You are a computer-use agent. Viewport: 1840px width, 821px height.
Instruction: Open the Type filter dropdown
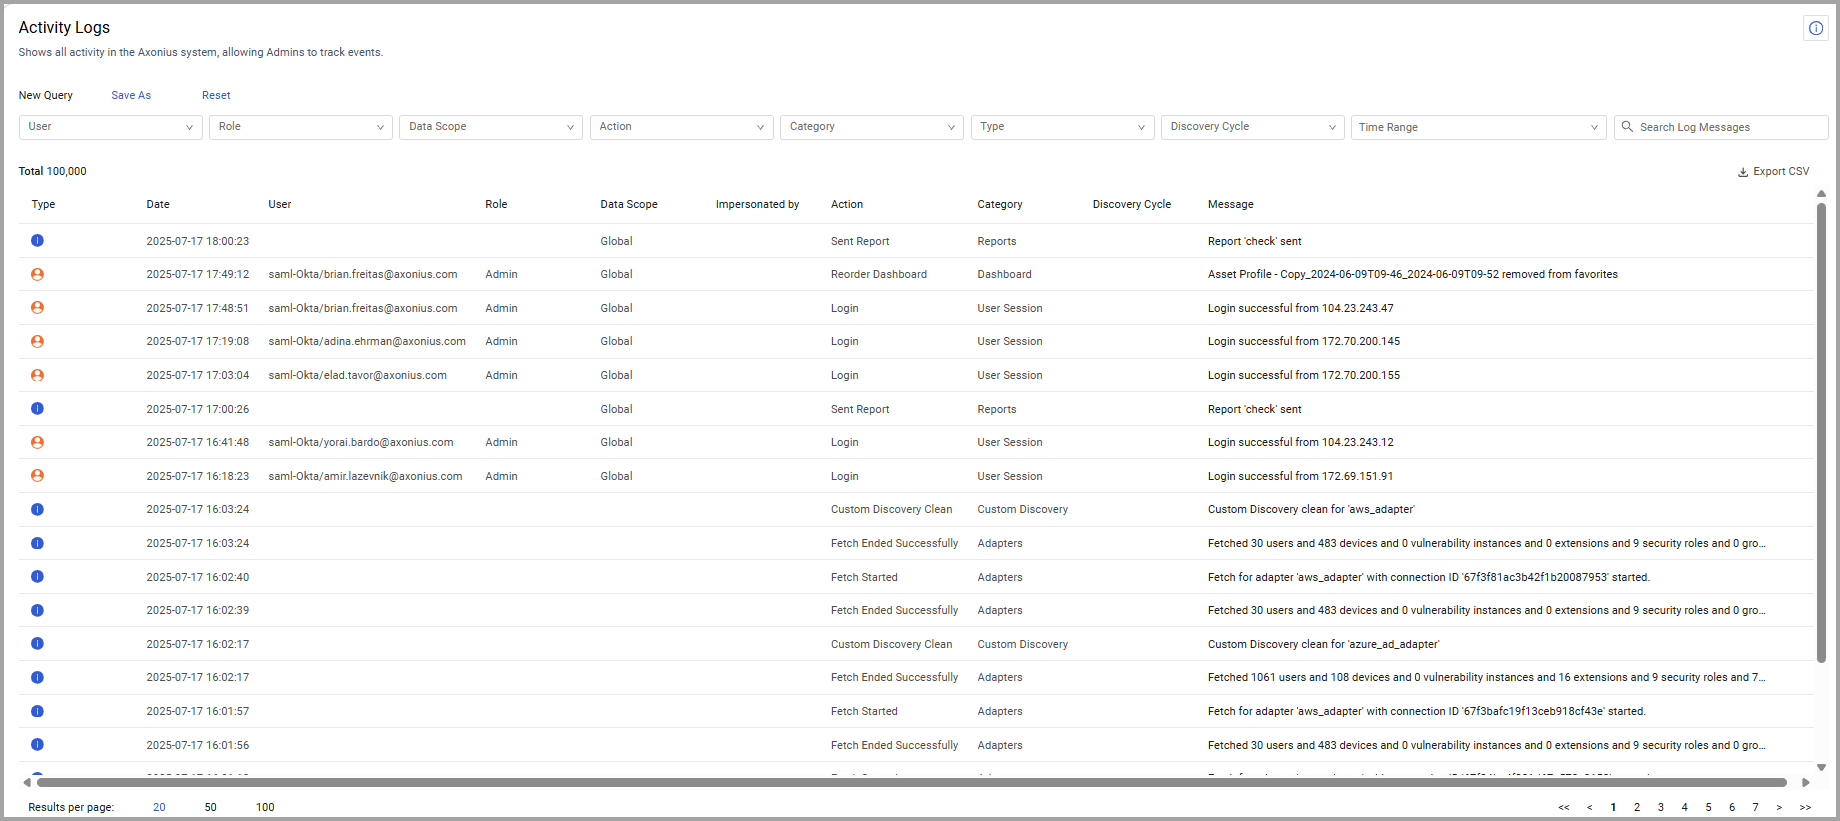click(x=1062, y=127)
